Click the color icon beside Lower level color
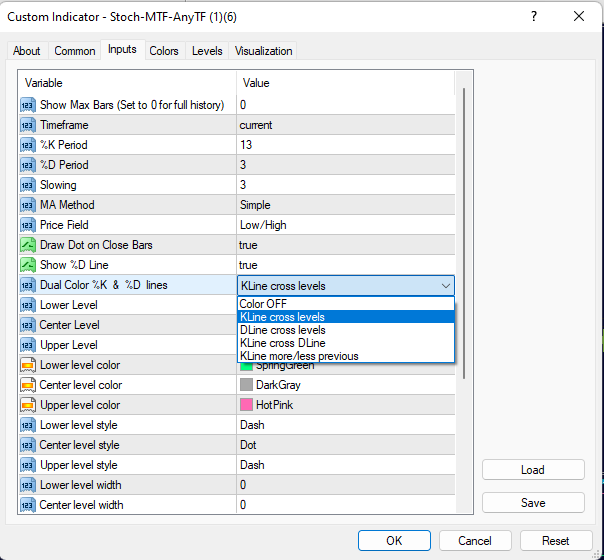The image size is (604, 560). (x=28, y=365)
